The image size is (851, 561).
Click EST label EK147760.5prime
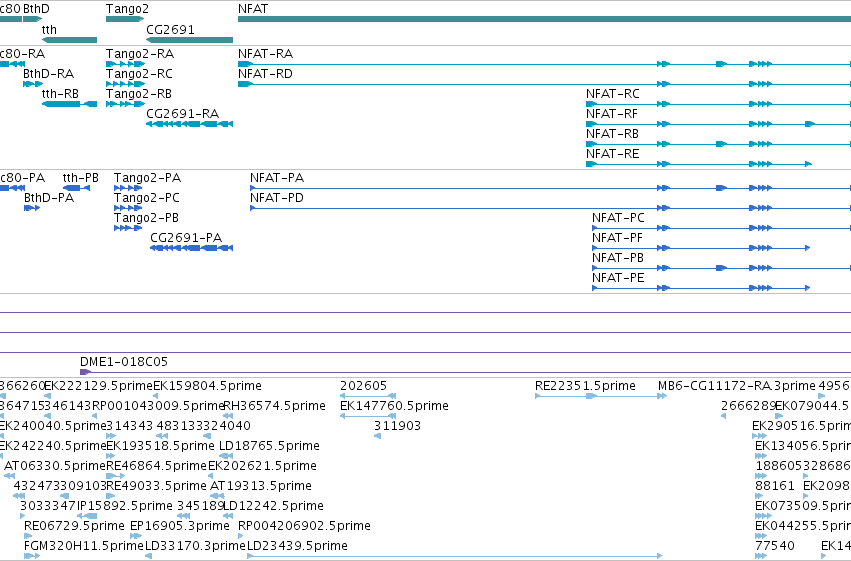point(395,406)
